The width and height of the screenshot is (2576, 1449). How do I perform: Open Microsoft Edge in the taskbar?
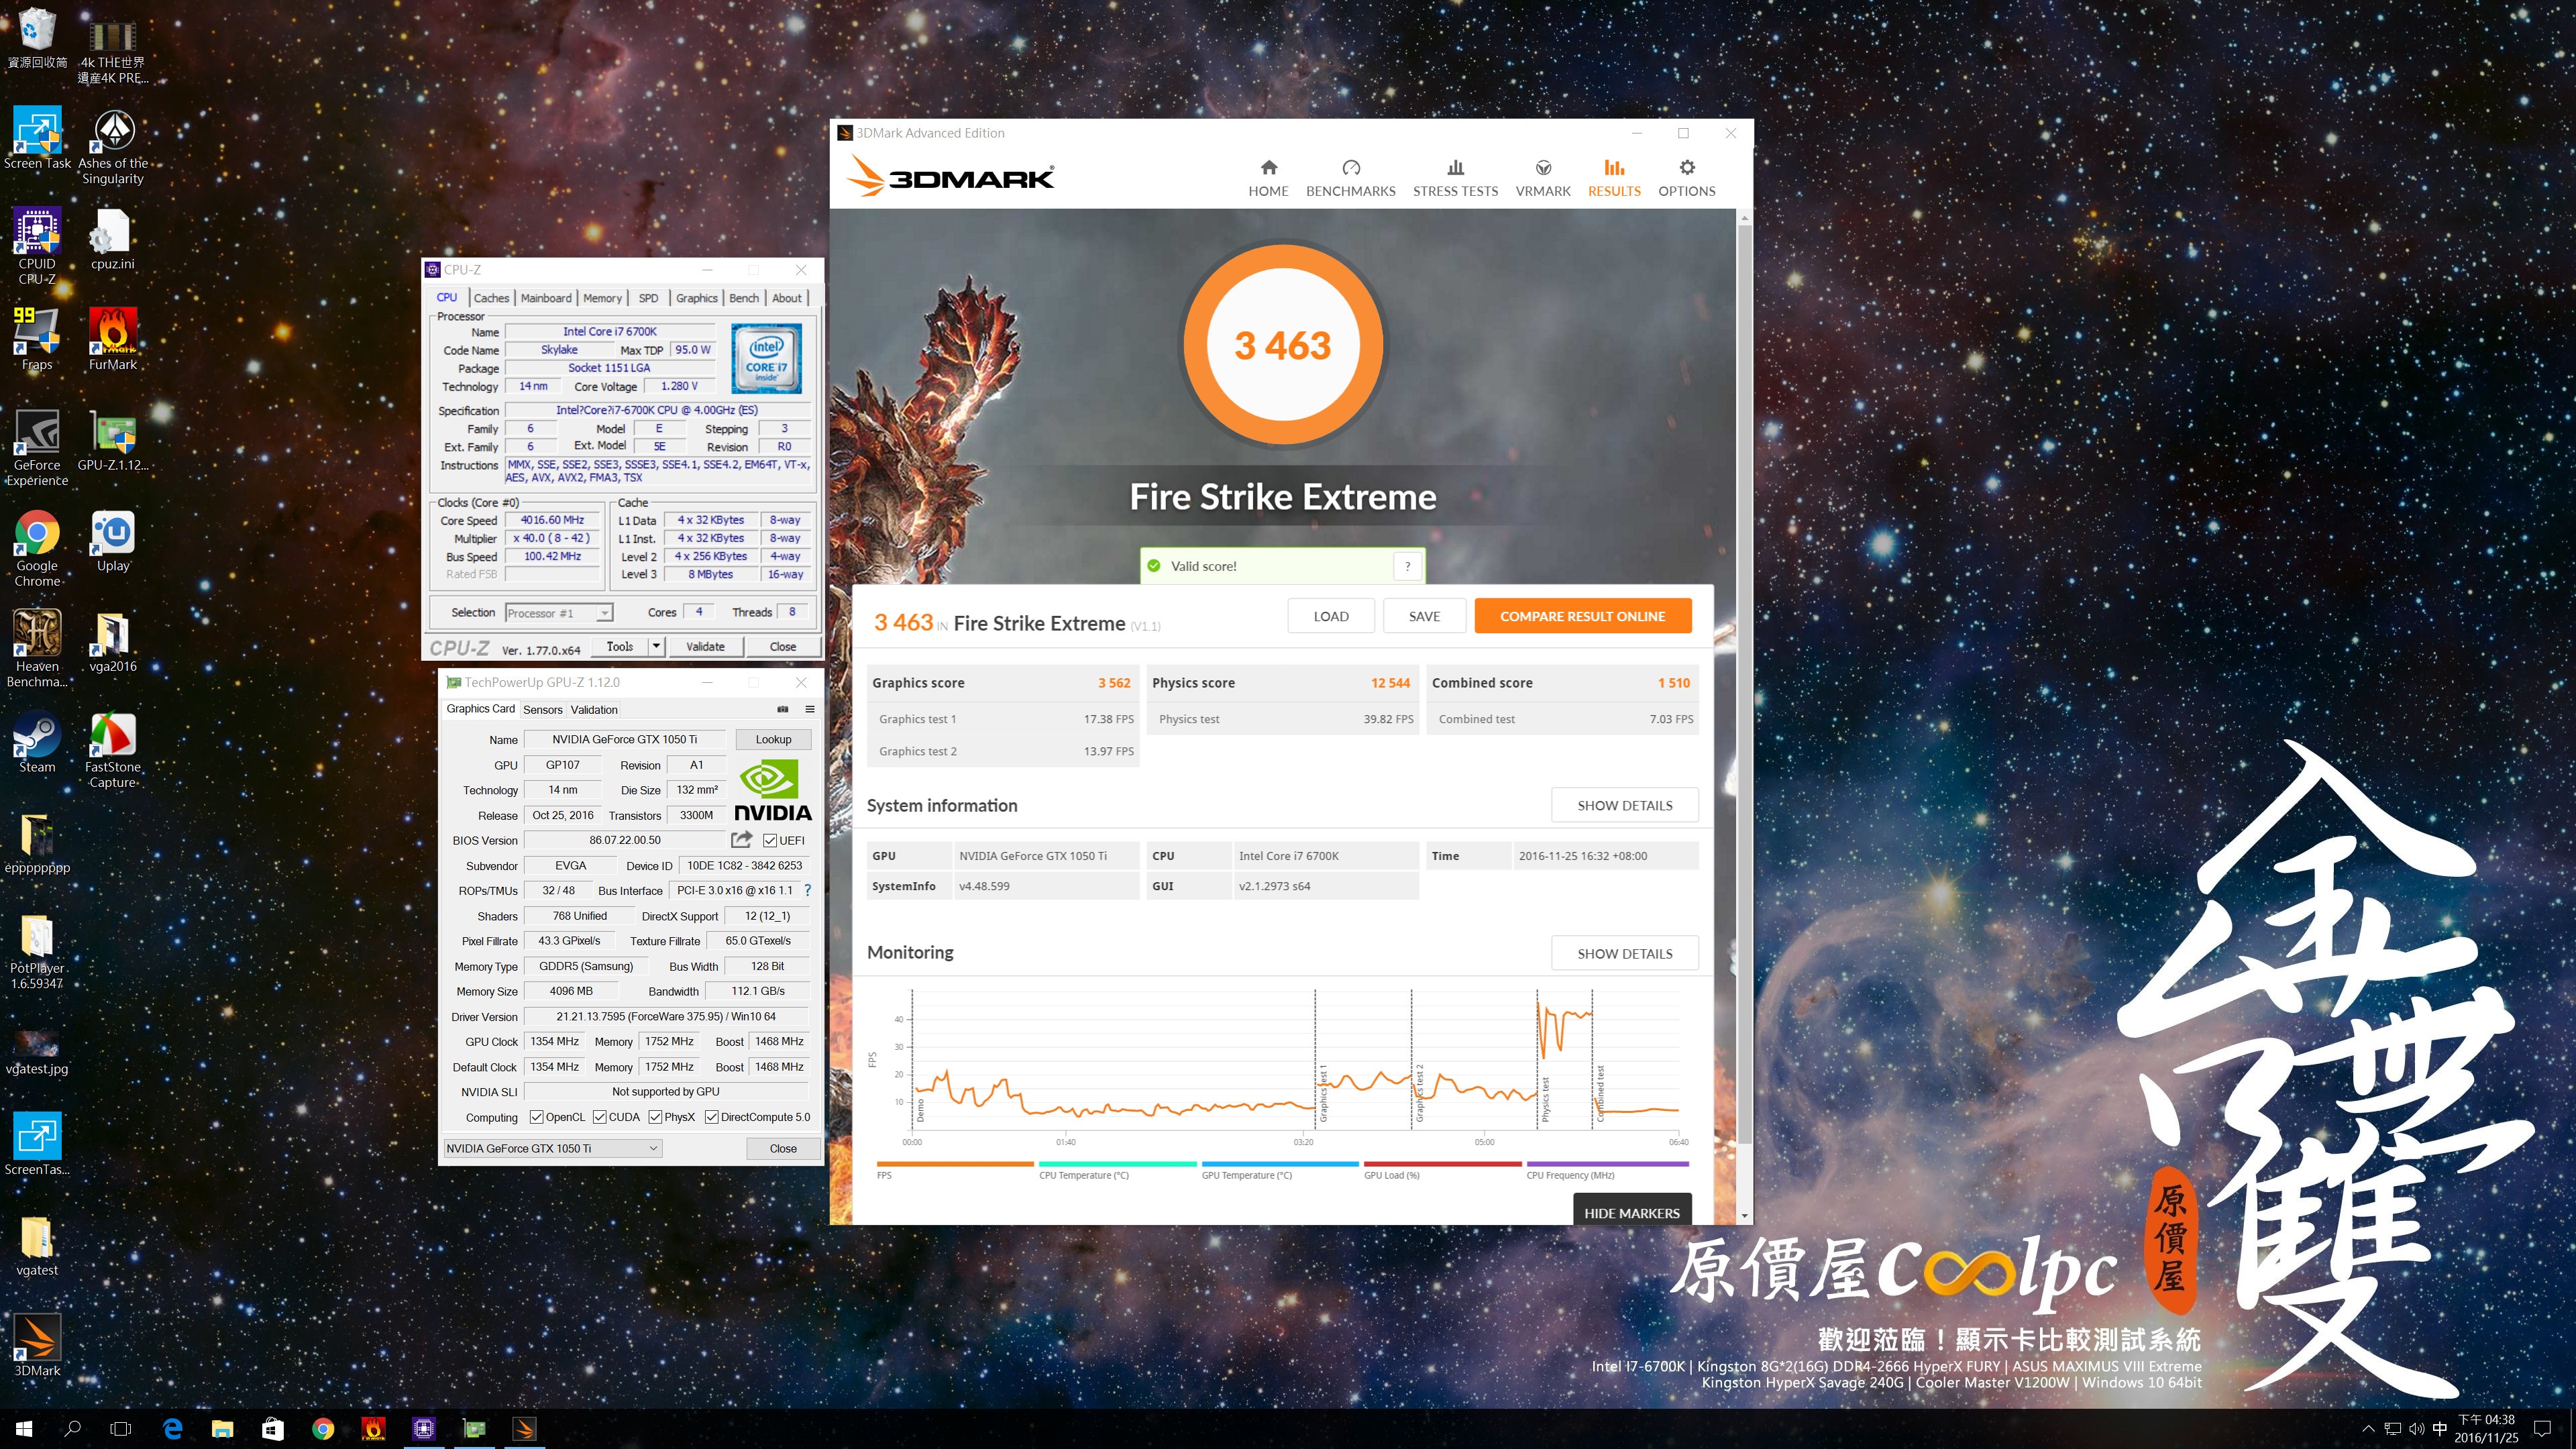172,1429
